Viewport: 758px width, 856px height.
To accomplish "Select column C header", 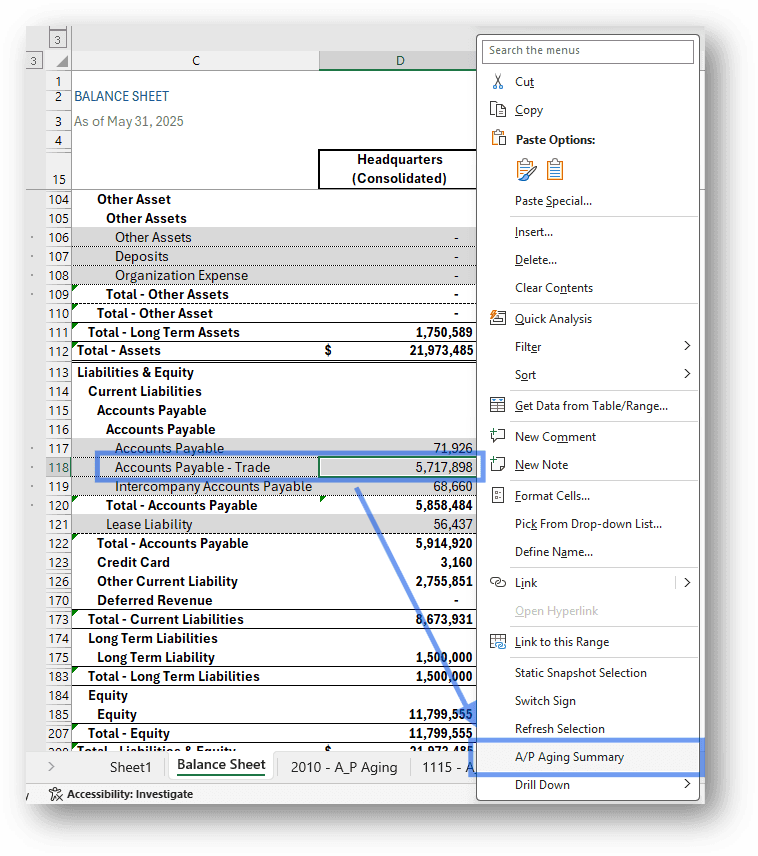I will 196,61.
